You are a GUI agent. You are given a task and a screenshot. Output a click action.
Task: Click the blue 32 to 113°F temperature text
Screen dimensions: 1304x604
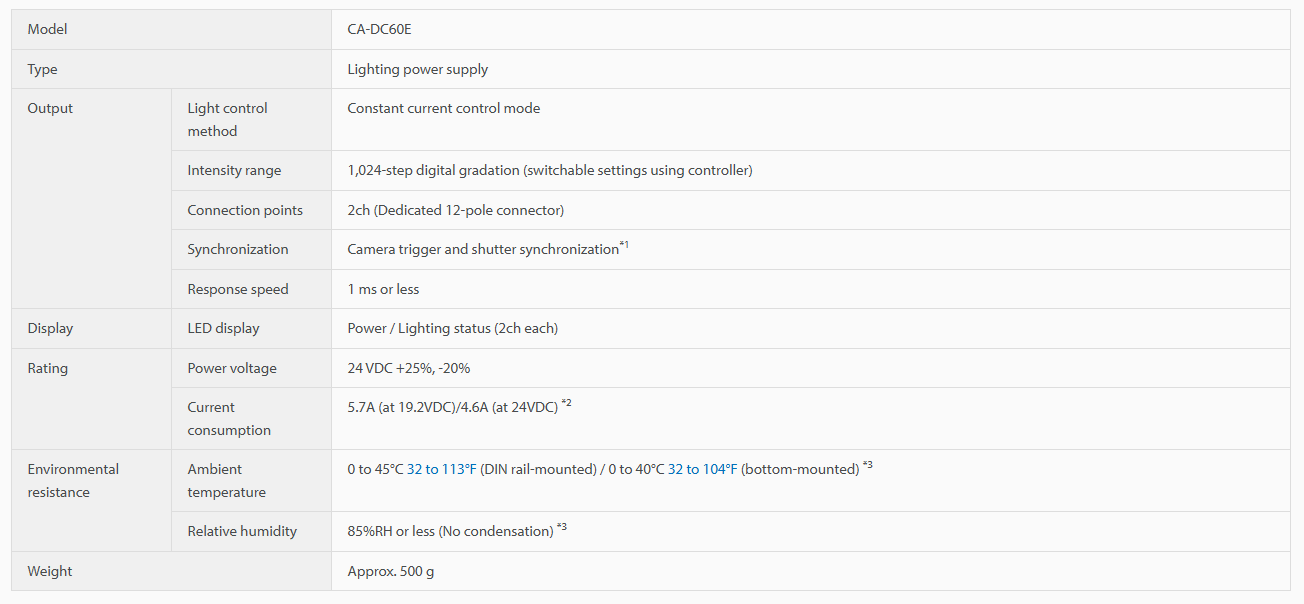[441, 469]
